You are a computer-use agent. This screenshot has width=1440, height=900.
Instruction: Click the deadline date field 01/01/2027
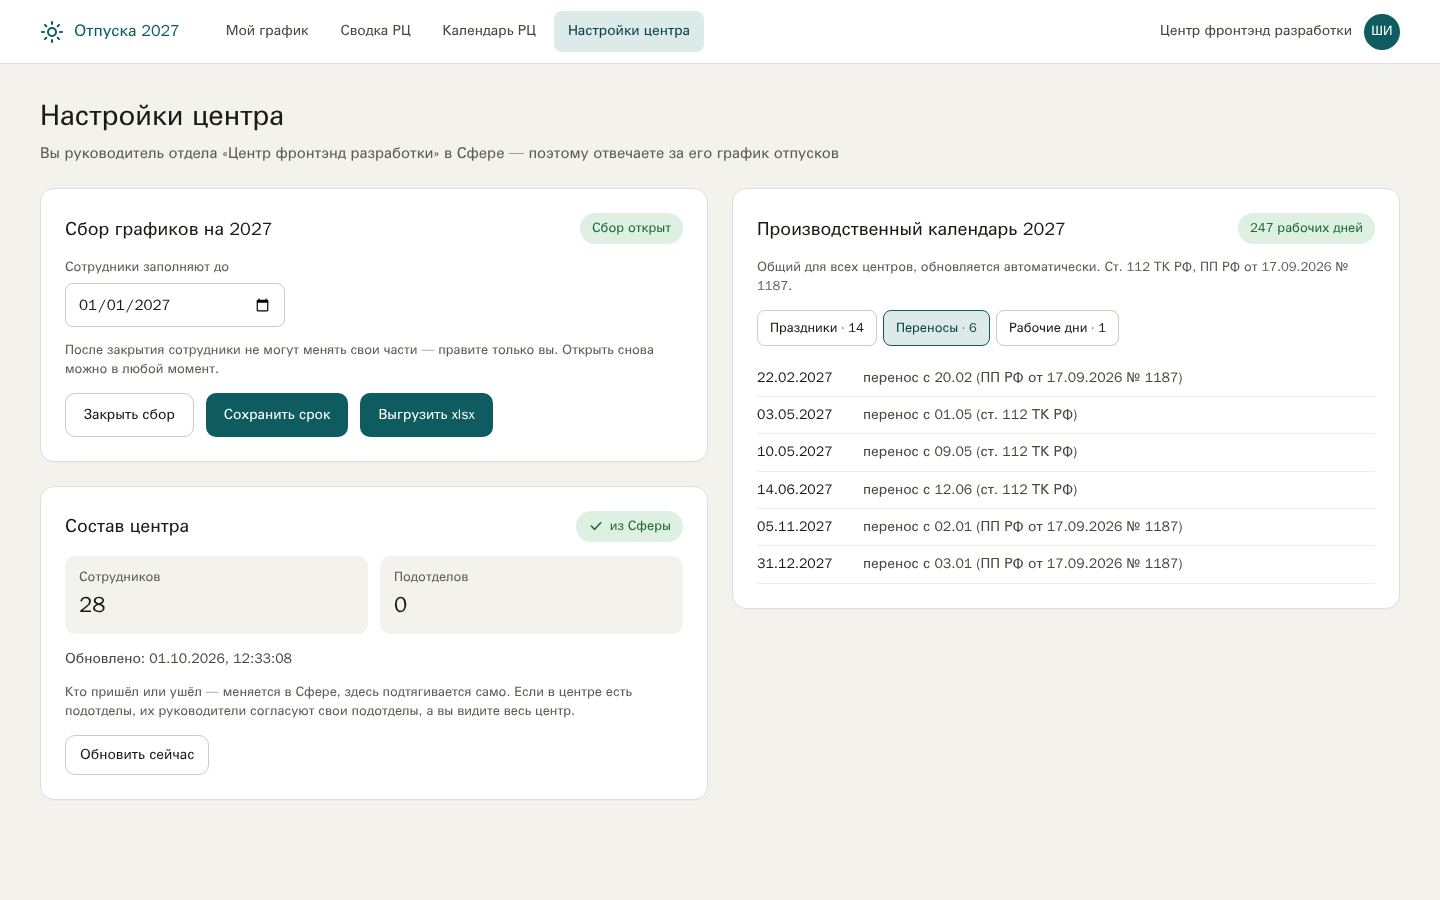pos(175,305)
